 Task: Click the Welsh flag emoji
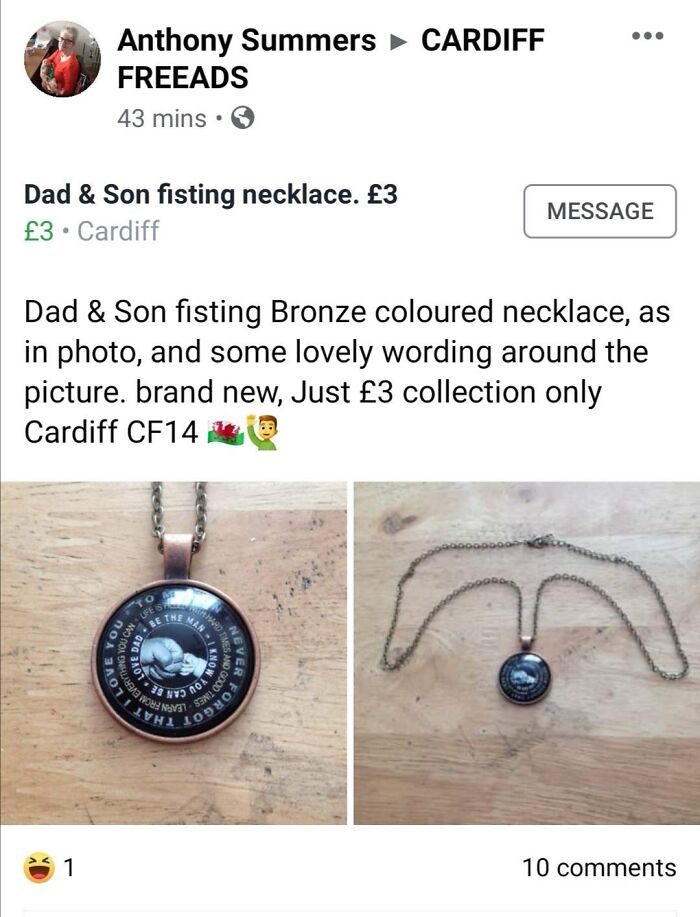pyautogui.click(x=226, y=433)
